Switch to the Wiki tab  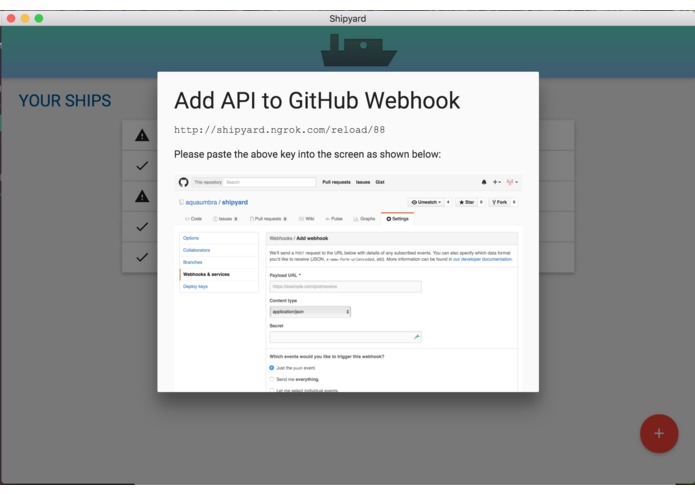[307, 219]
